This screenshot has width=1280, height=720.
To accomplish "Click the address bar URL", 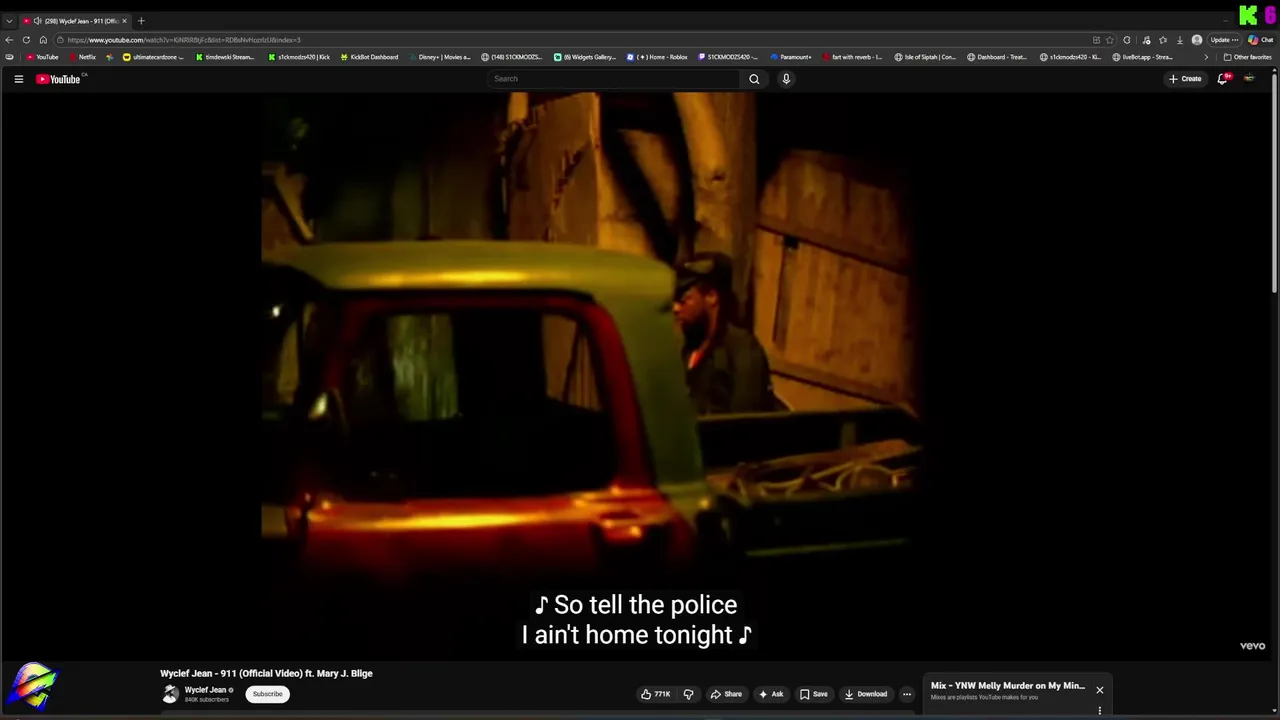I will pyautogui.click(x=183, y=40).
